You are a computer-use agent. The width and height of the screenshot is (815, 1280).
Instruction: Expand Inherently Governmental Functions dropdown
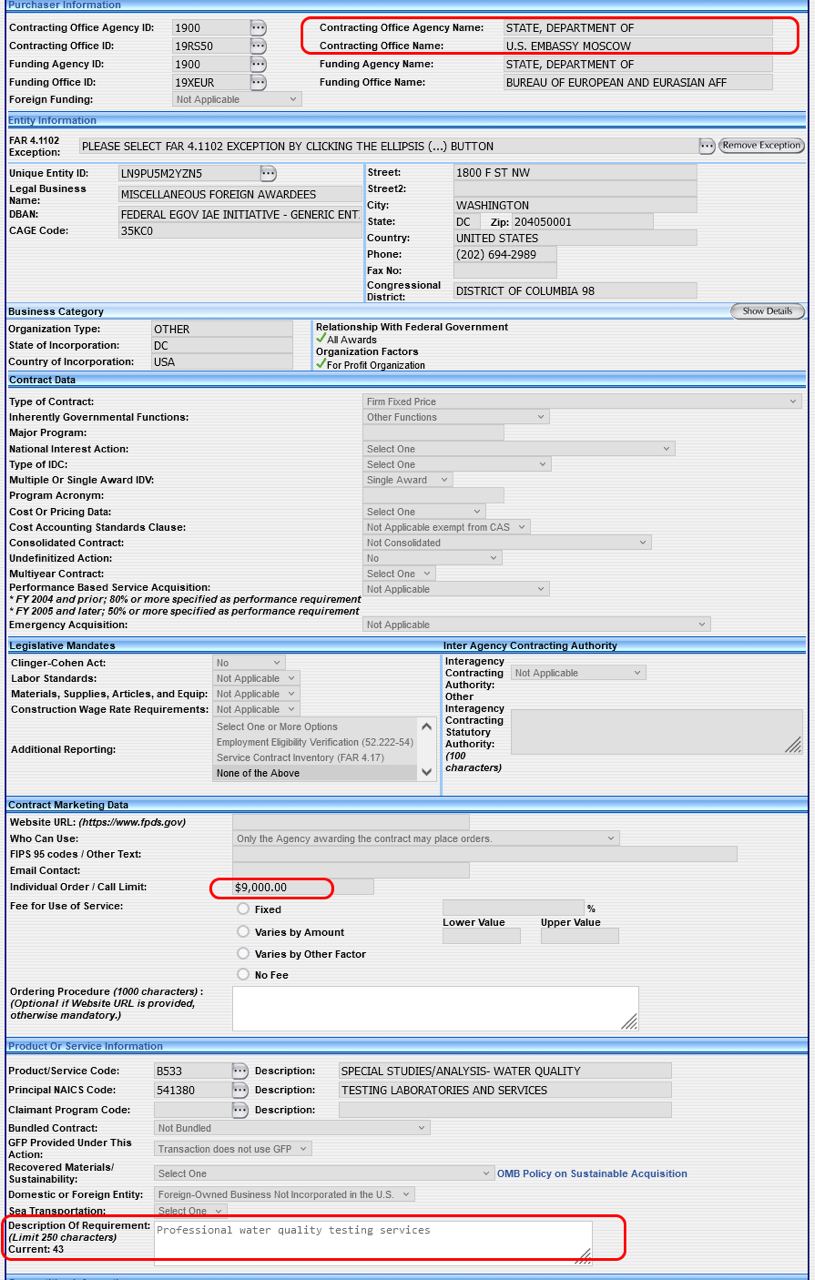click(x=456, y=417)
